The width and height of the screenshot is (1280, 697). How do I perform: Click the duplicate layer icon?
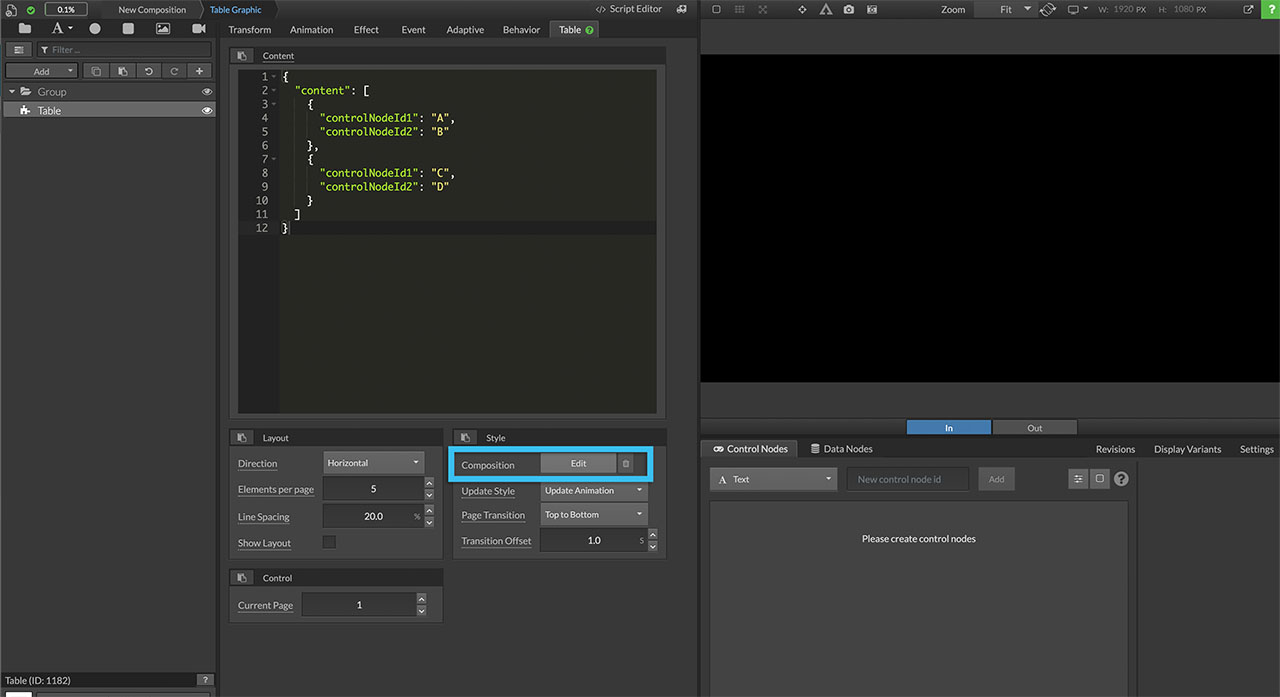coord(96,71)
